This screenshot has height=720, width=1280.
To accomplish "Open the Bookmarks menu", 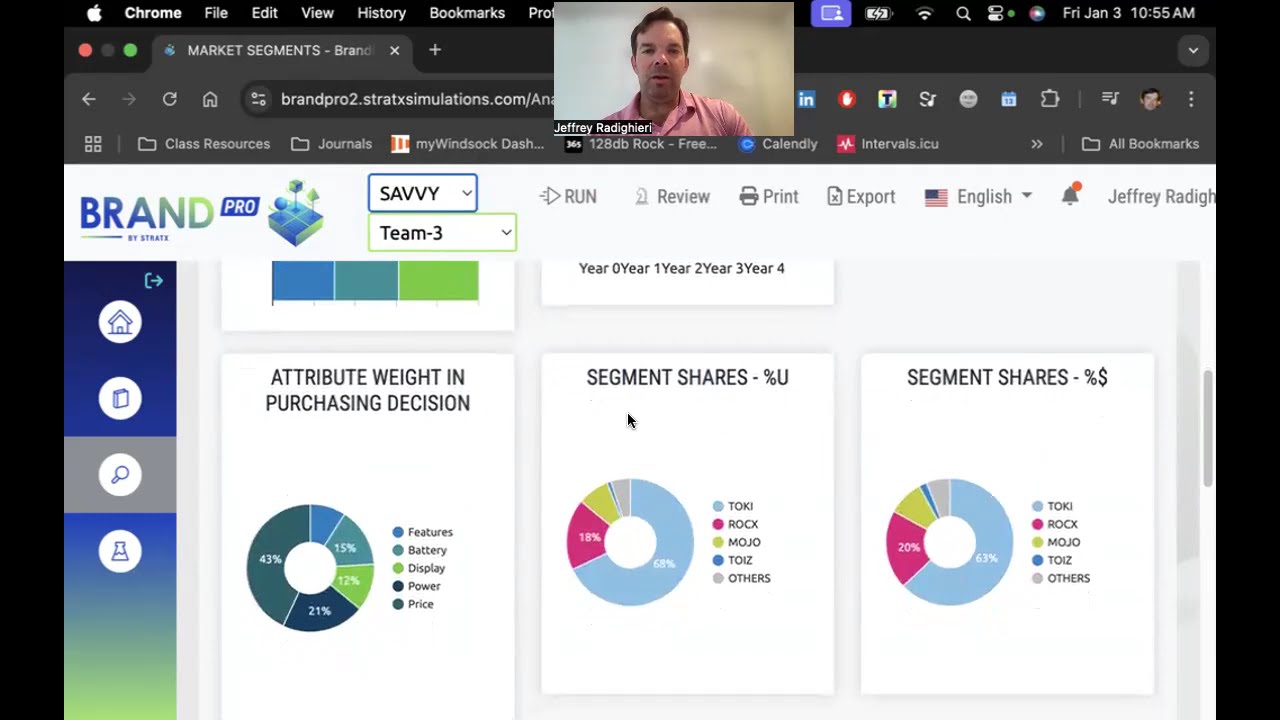I will [467, 13].
